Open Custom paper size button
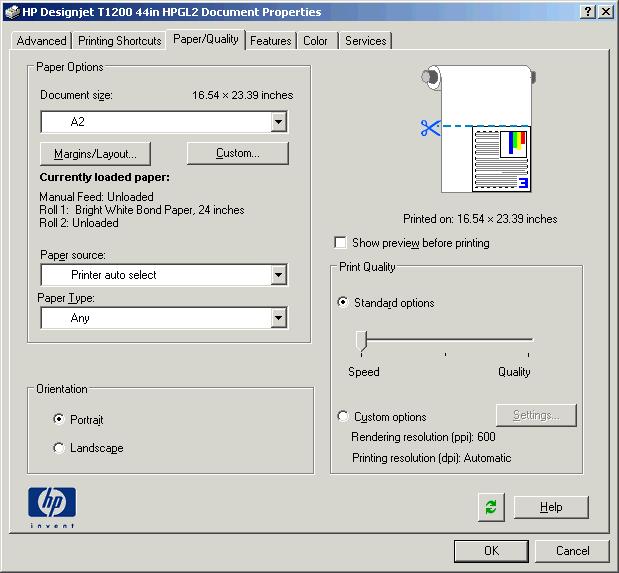 tap(238, 153)
